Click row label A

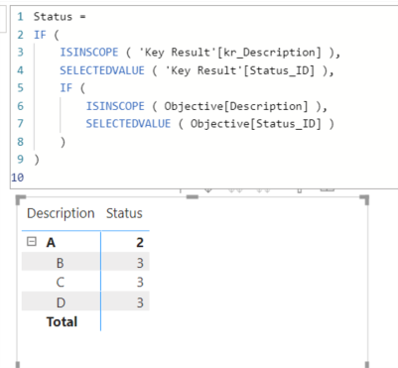click(x=51, y=243)
